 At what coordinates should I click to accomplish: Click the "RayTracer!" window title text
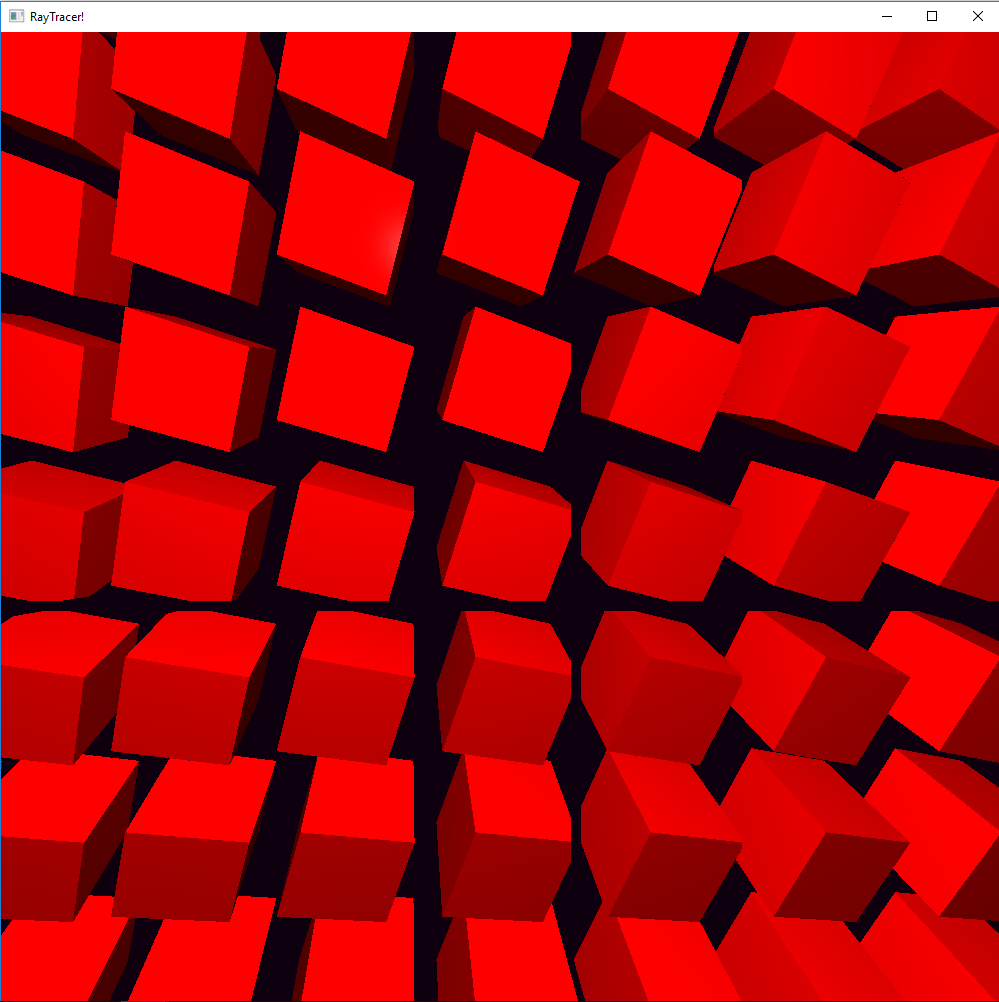[57, 16]
